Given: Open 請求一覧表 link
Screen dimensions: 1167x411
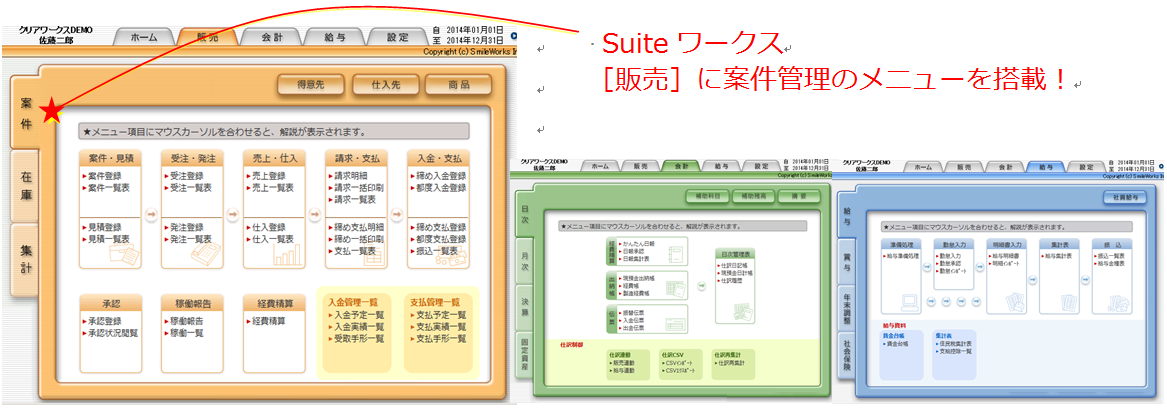Looking at the screenshot, I should pos(353,200).
